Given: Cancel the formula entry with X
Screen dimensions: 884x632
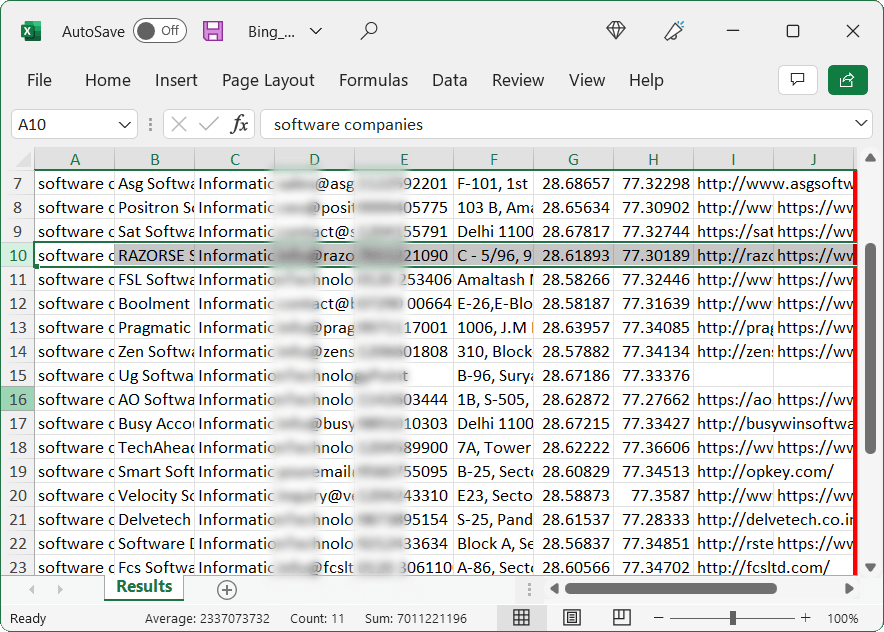Looking at the screenshot, I should [179, 124].
